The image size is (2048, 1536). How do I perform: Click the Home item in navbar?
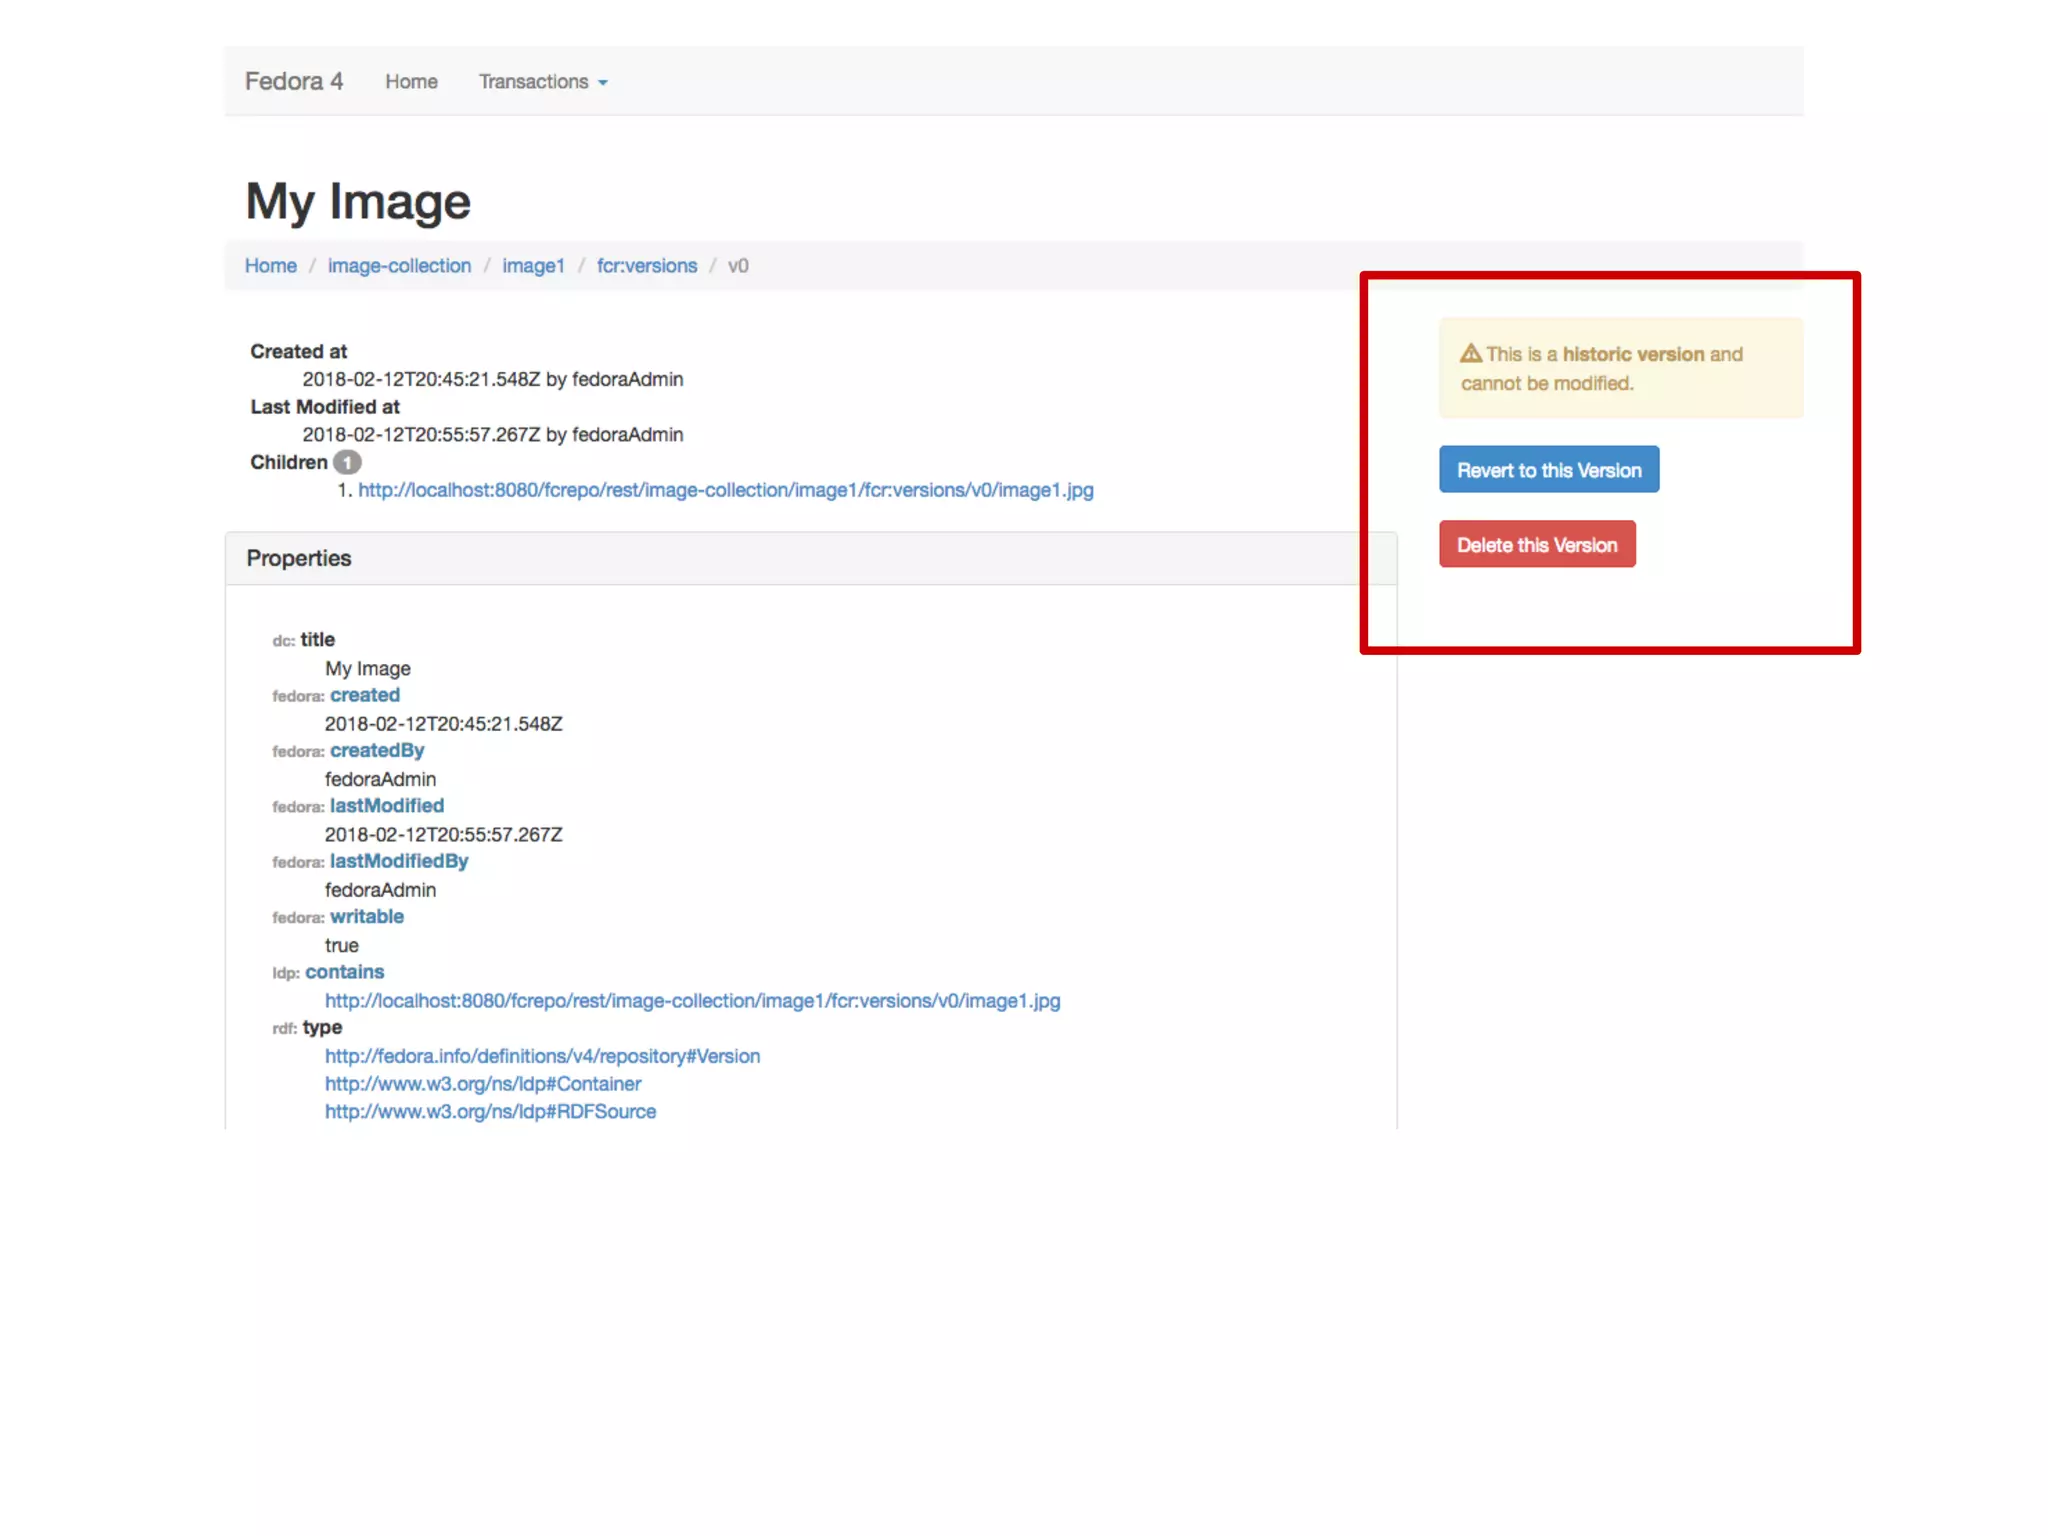tap(411, 82)
